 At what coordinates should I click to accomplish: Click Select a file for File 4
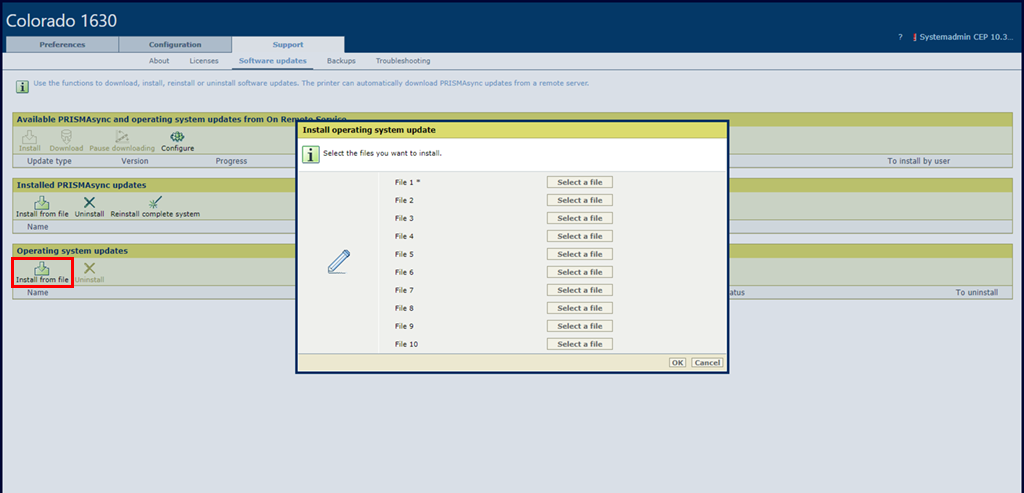coord(580,236)
